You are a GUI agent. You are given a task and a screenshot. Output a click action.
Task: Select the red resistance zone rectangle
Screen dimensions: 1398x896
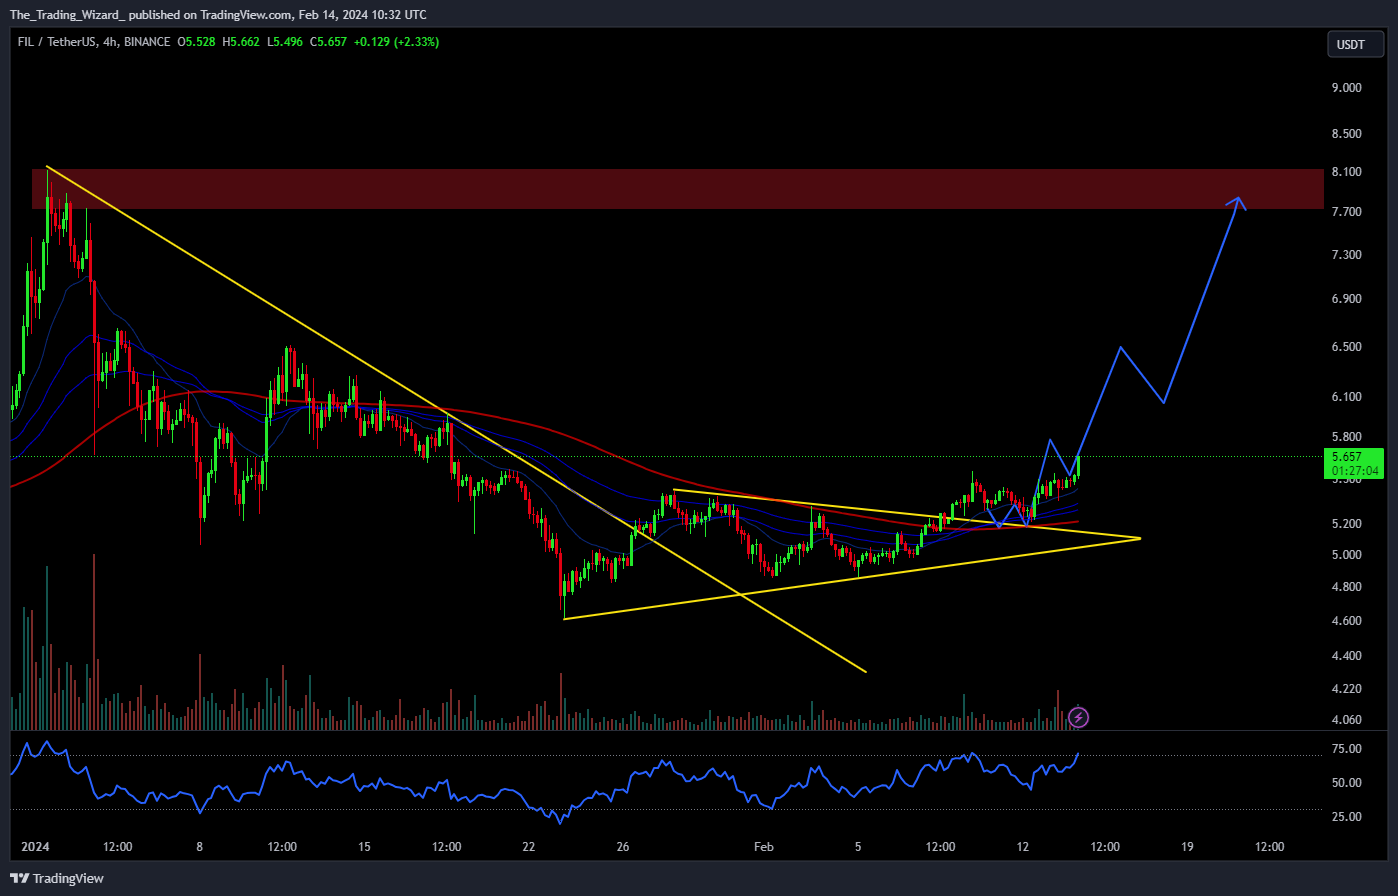[679, 189]
